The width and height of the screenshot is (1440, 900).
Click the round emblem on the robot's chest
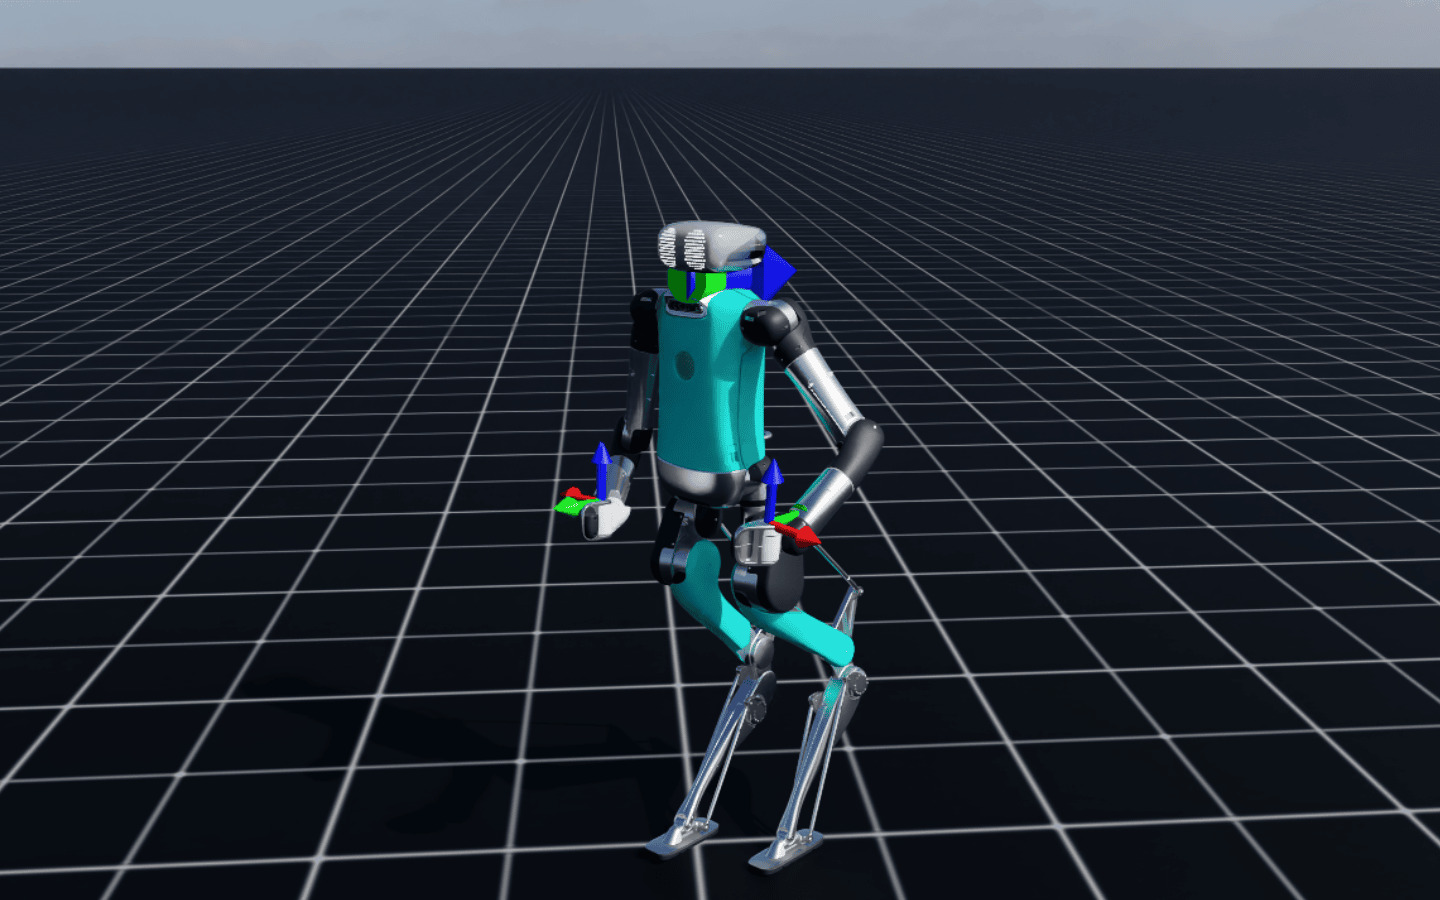(x=685, y=364)
